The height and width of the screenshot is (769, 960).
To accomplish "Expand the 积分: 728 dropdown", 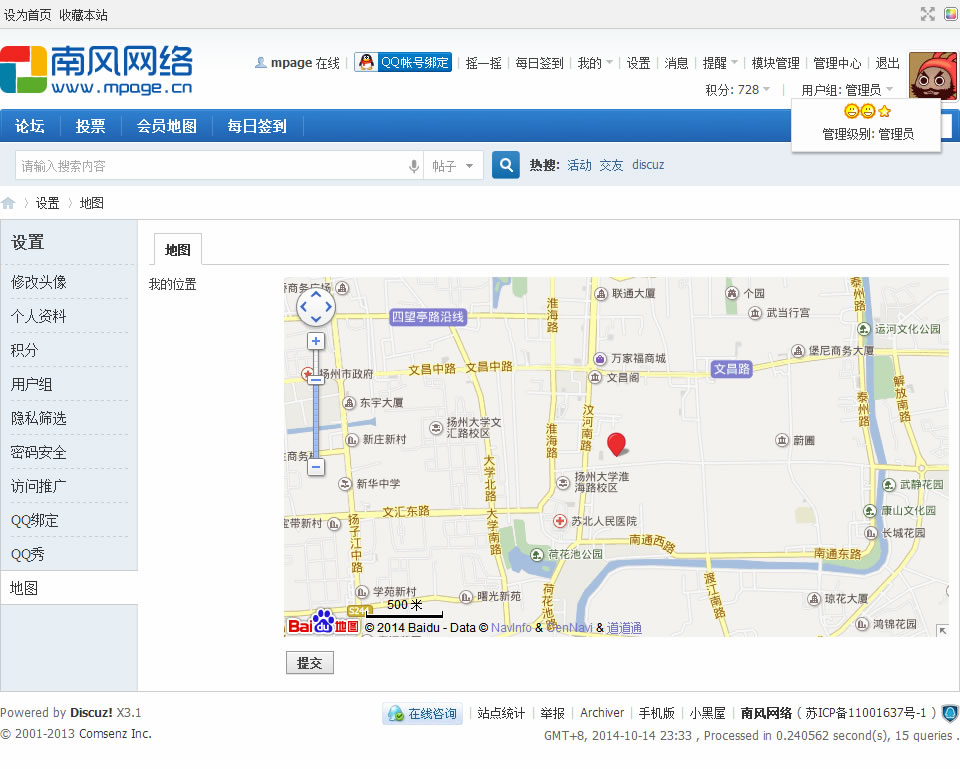I will (738, 90).
